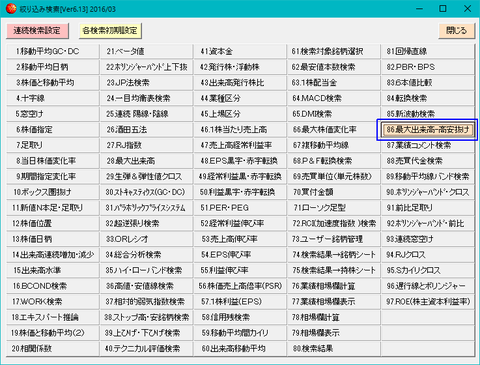Open 58 信用残検索
Image resolution: width=480 pixels, height=365 pixels.
coord(240,318)
